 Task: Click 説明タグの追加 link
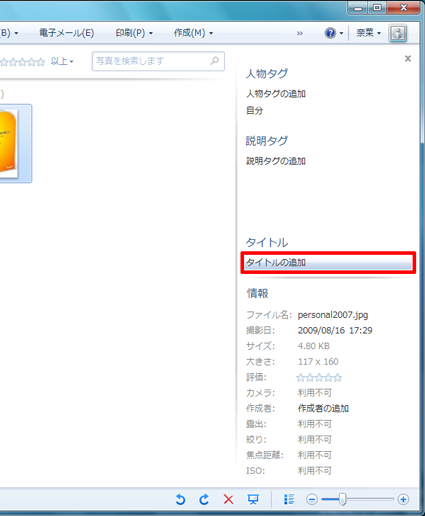point(276,161)
